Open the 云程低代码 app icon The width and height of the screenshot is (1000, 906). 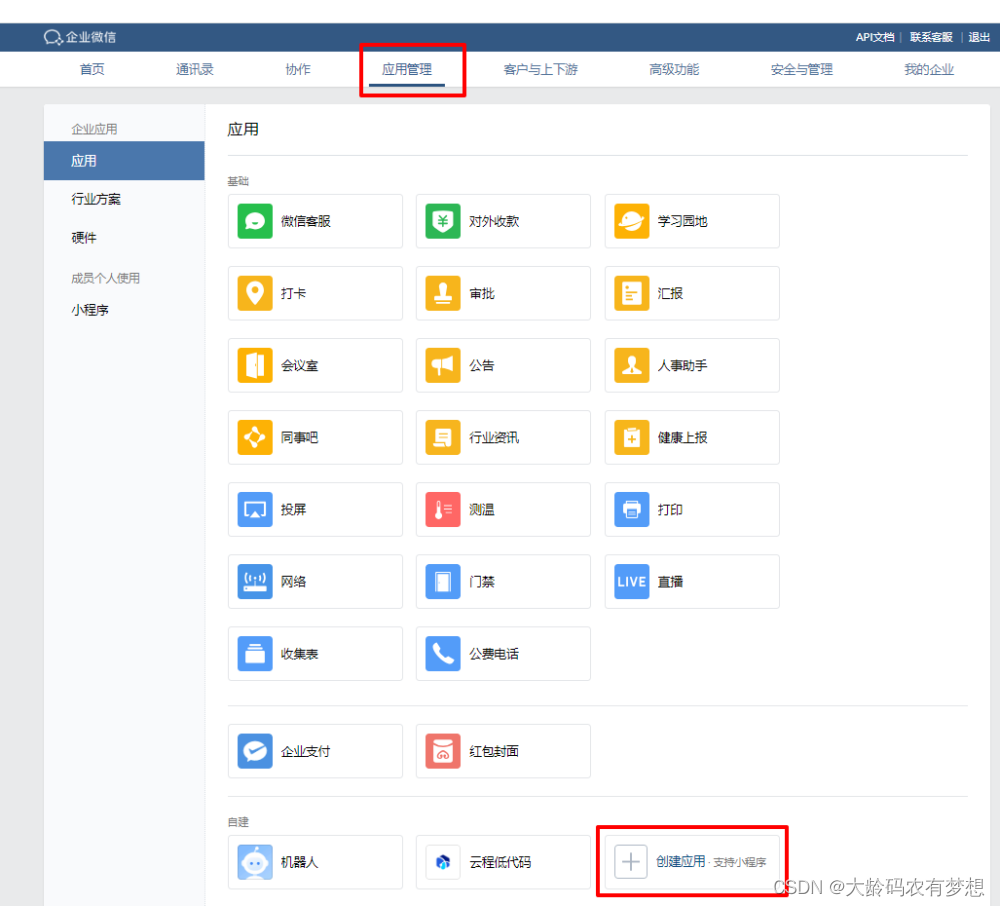[443, 861]
